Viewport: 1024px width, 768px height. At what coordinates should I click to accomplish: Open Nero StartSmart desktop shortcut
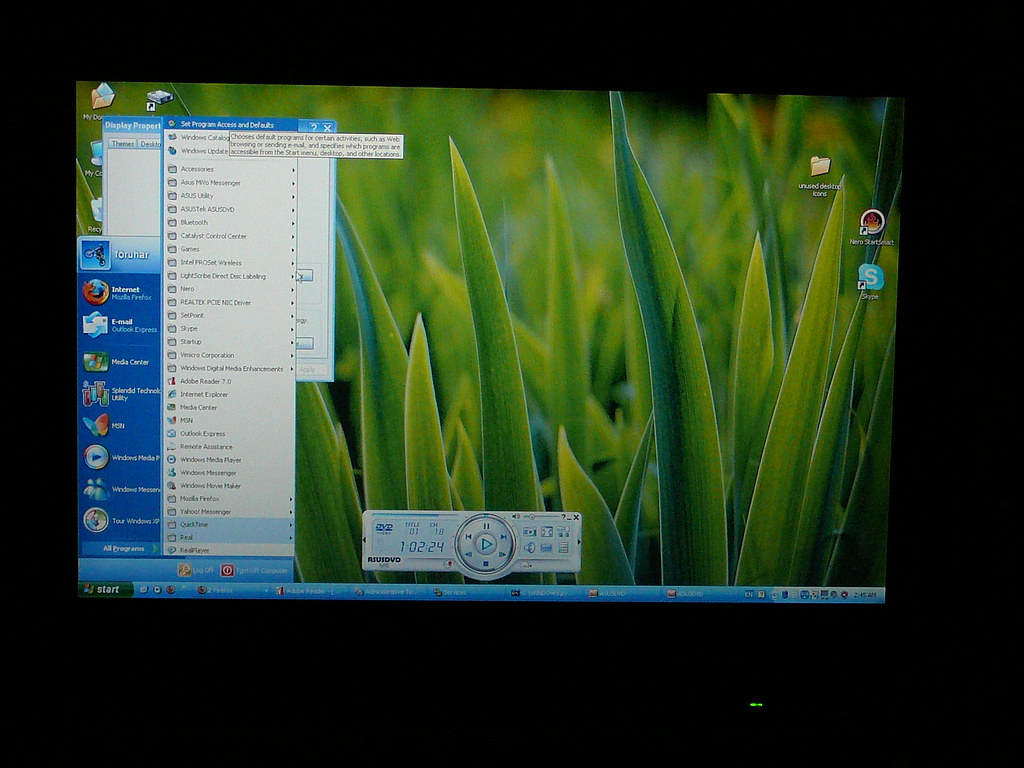[871, 227]
